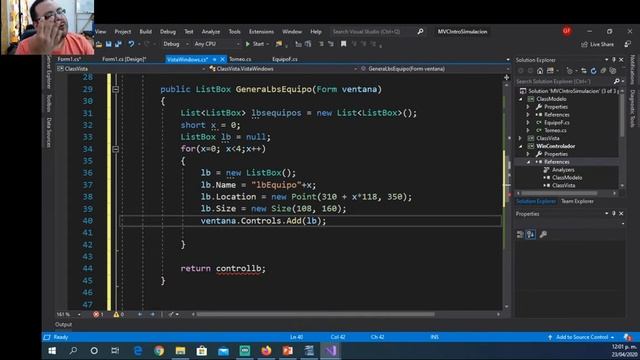The height and width of the screenshot is (360, 640).
Task: Open the Toolbox side tab
Action: [49, 103]
